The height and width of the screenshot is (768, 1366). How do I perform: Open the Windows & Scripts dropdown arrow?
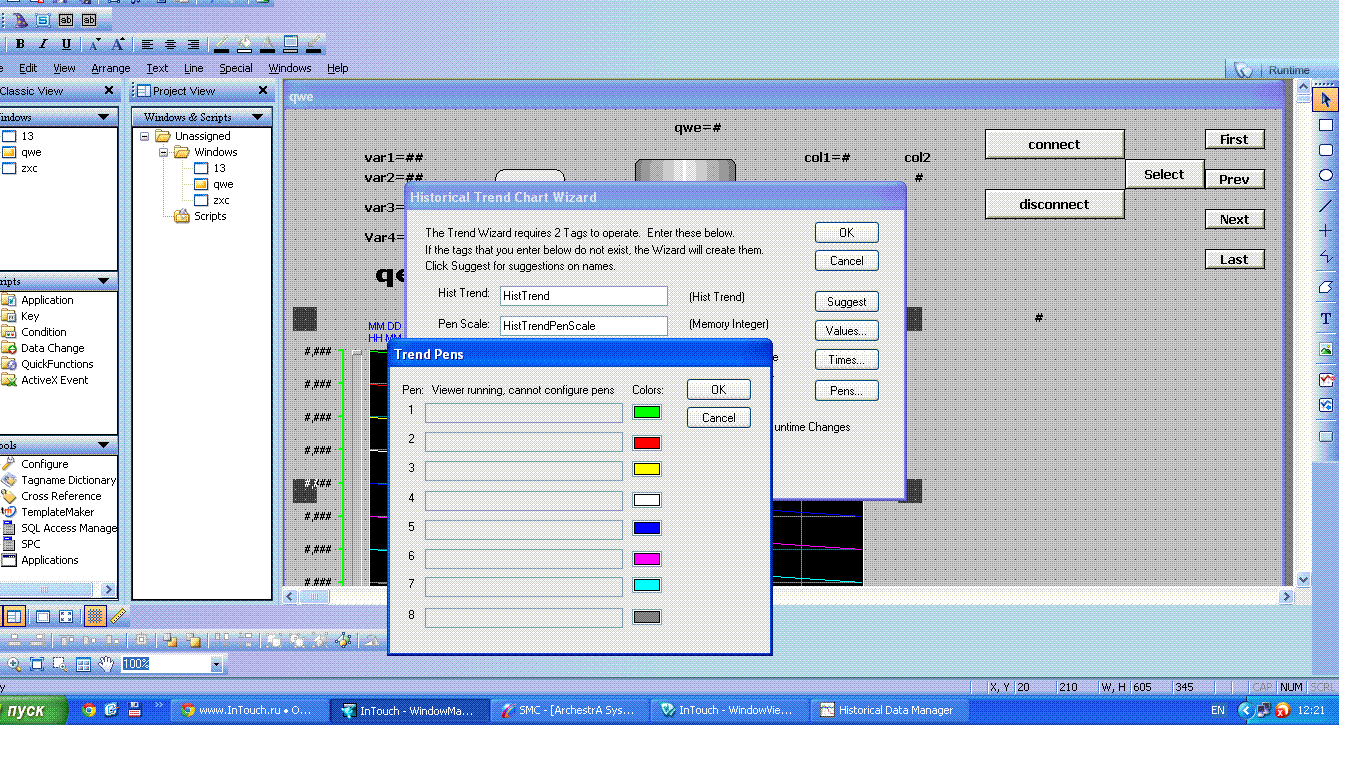257,117
